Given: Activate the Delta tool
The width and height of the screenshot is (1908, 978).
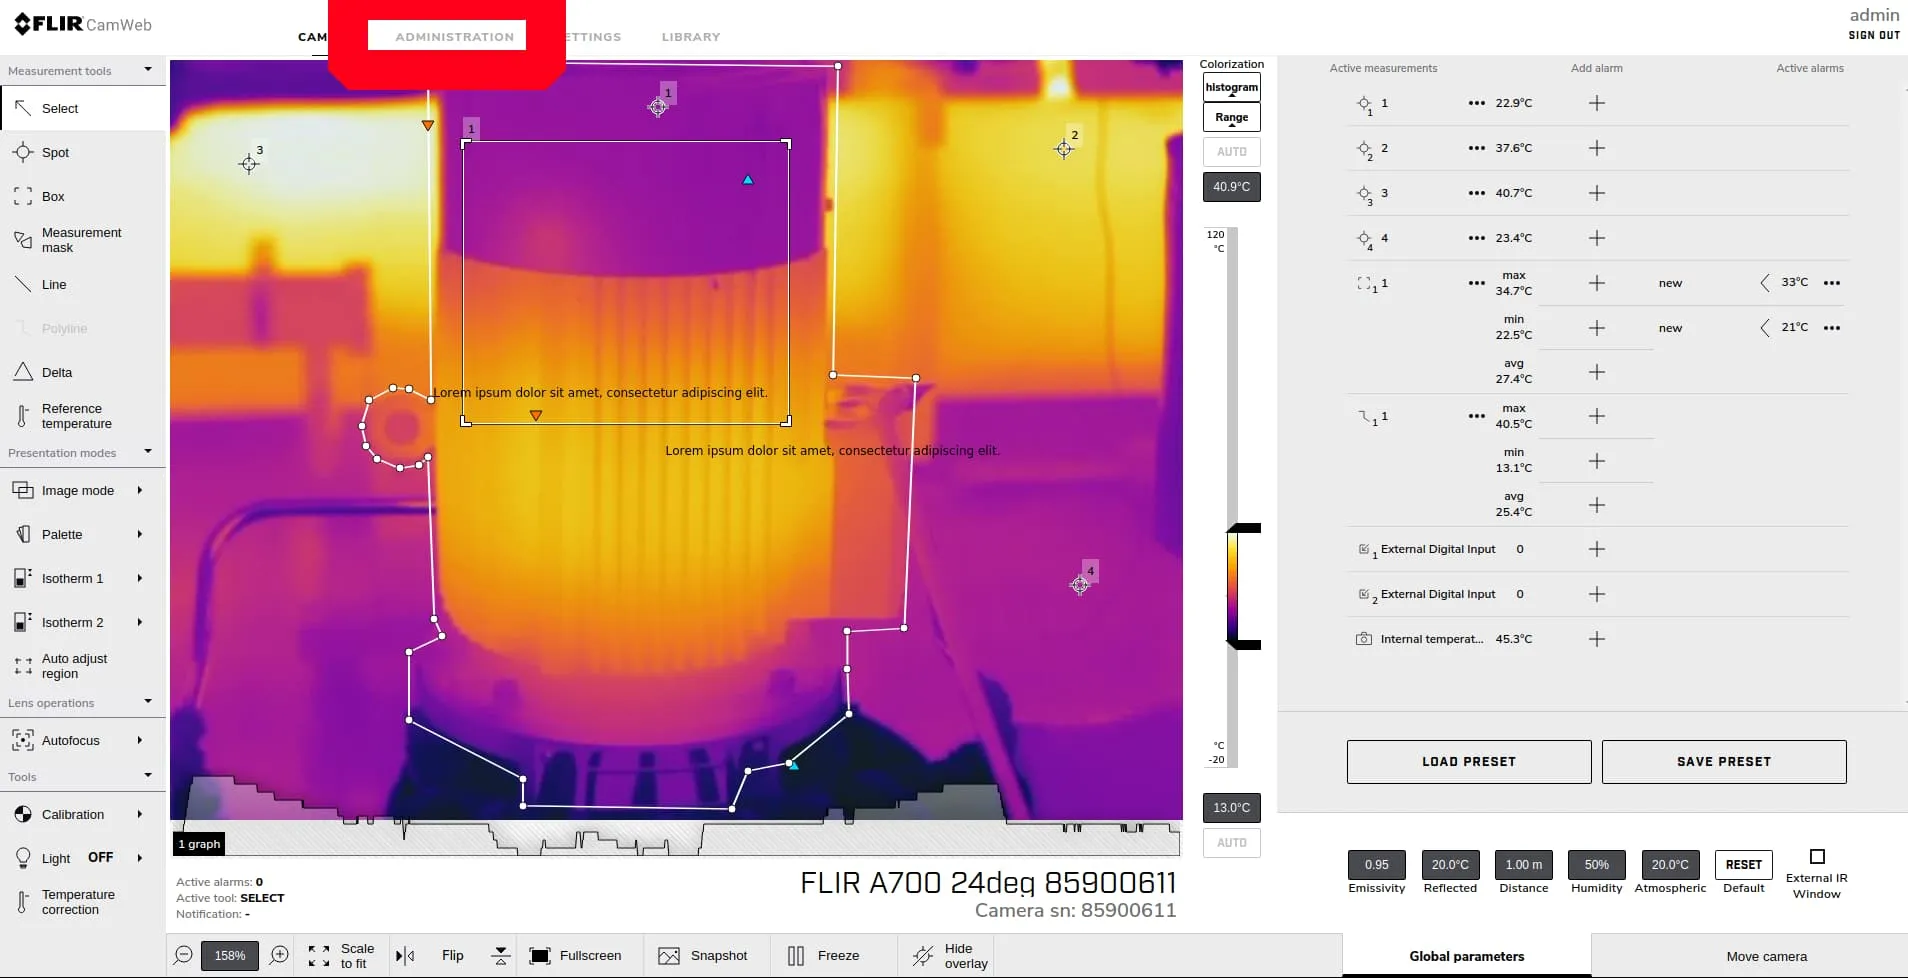Looking at the screenshot, I should (56, 373).
